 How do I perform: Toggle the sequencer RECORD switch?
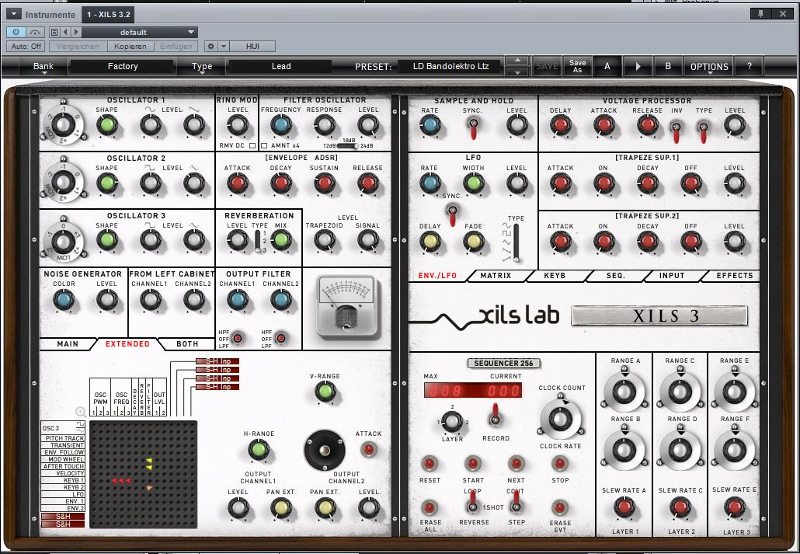click(494, 414)
